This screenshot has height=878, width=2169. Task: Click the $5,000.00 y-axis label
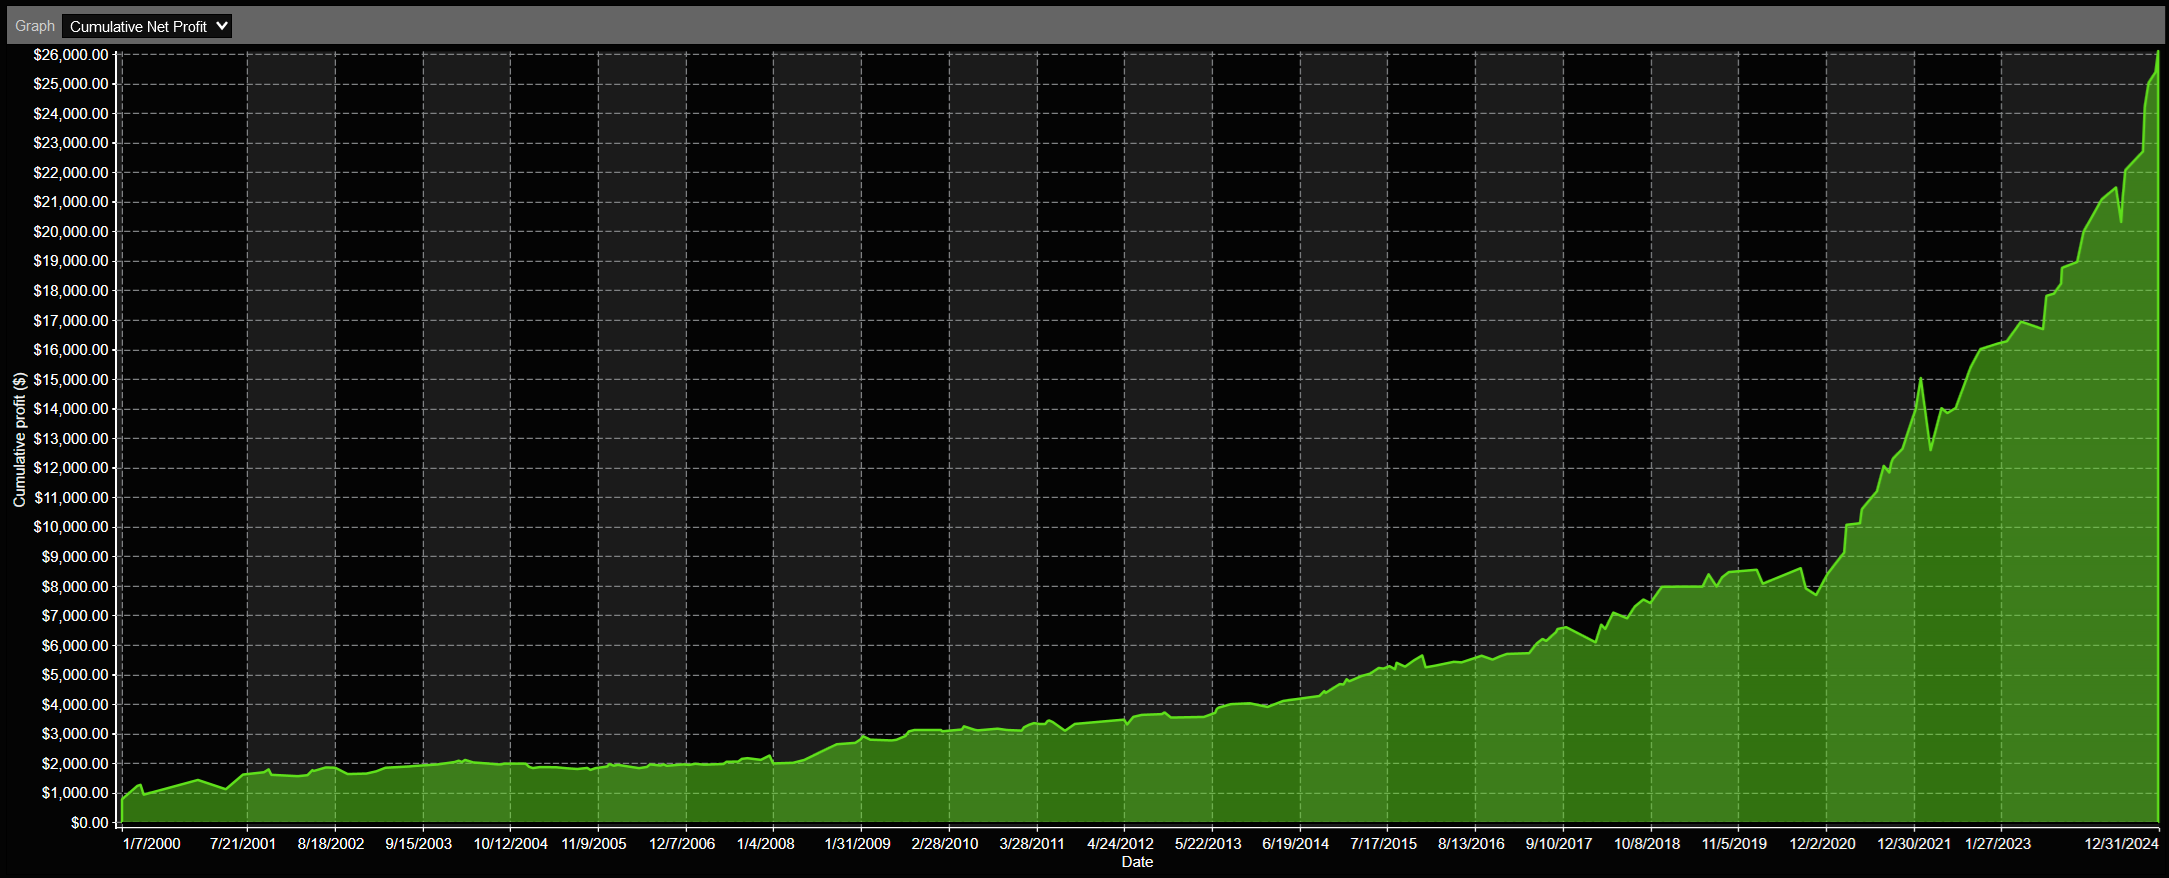tap(75, 675)
